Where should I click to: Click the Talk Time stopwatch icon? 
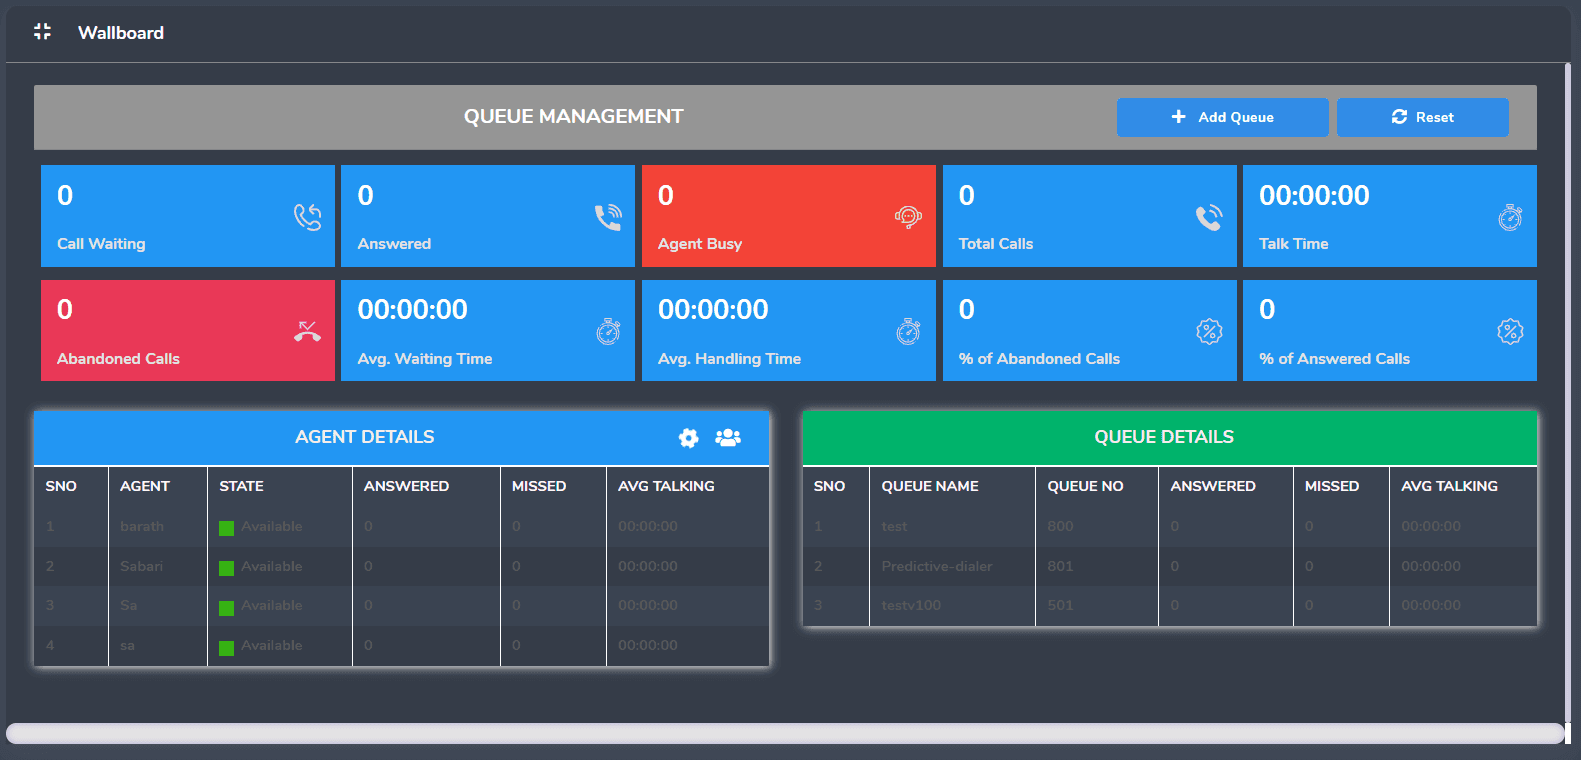(1510, 217)
